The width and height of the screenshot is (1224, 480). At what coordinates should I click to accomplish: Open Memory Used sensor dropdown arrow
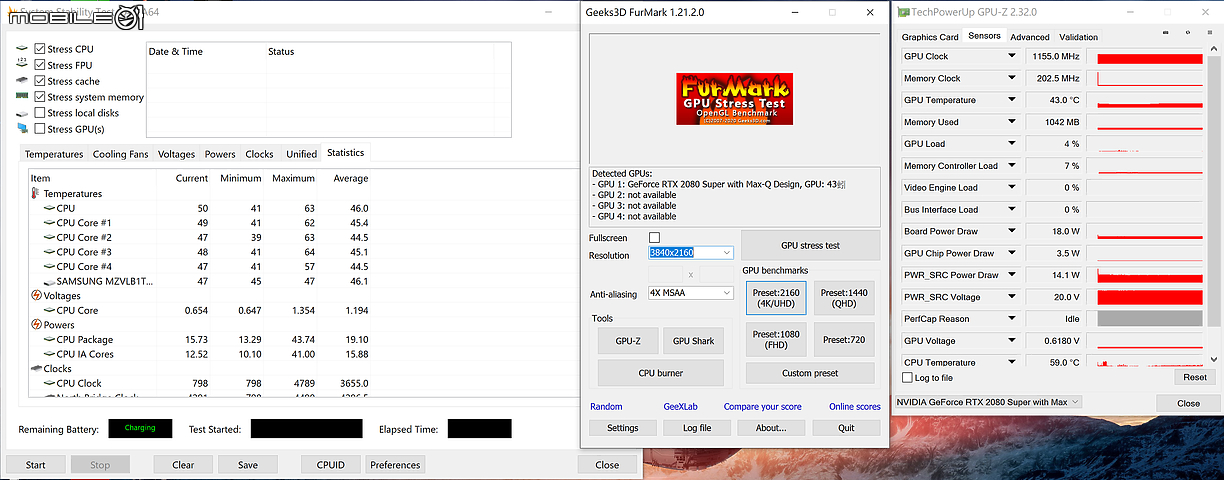[x=1011, y=123]
